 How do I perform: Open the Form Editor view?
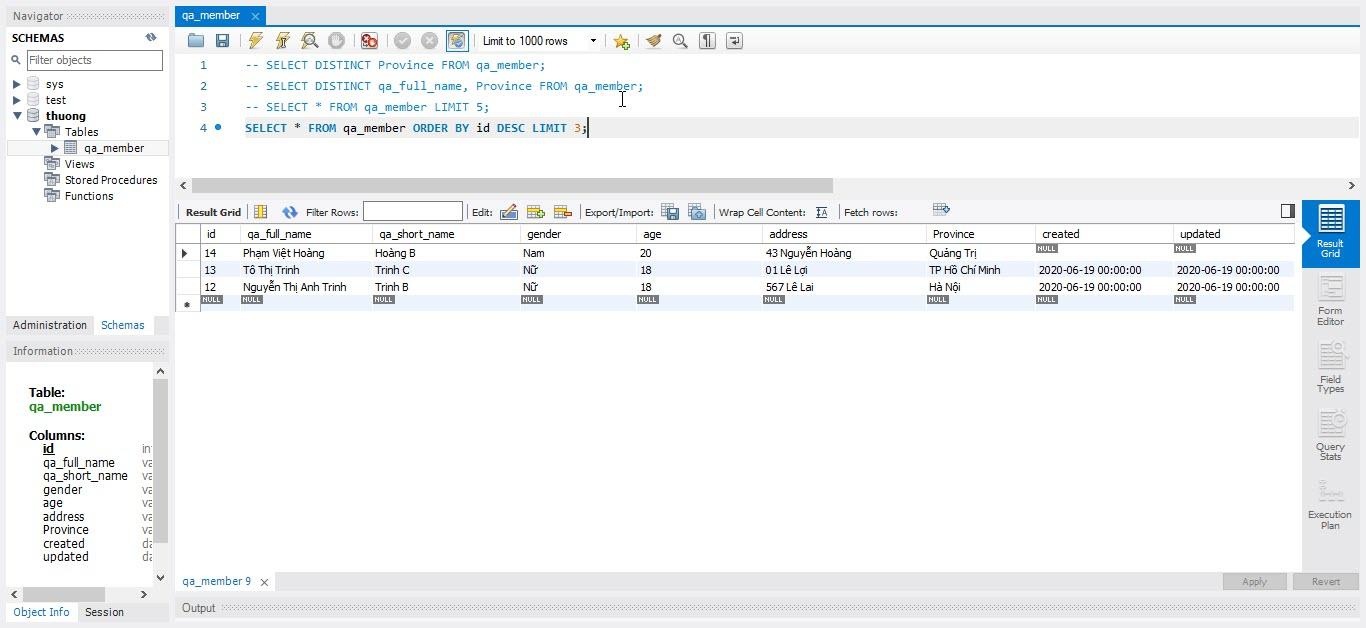[1330, 302]
